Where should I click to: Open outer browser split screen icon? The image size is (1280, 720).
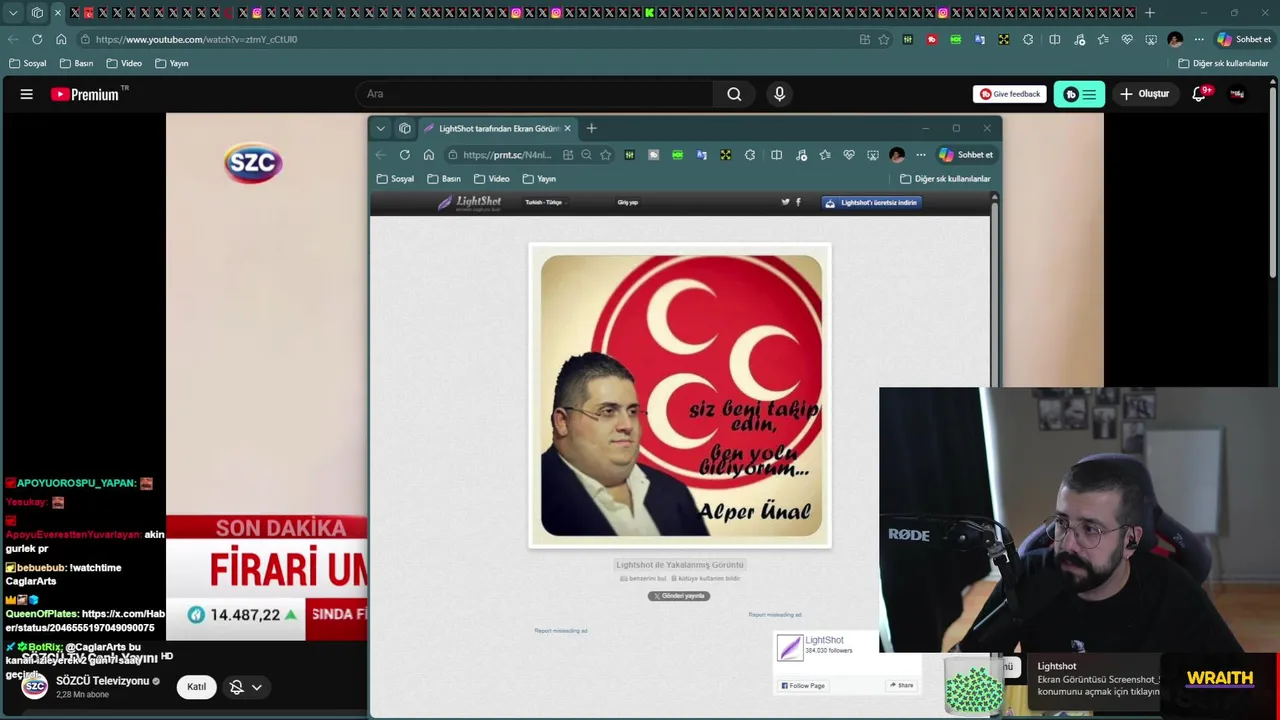pyautogui.click(x=1054, y=39)
